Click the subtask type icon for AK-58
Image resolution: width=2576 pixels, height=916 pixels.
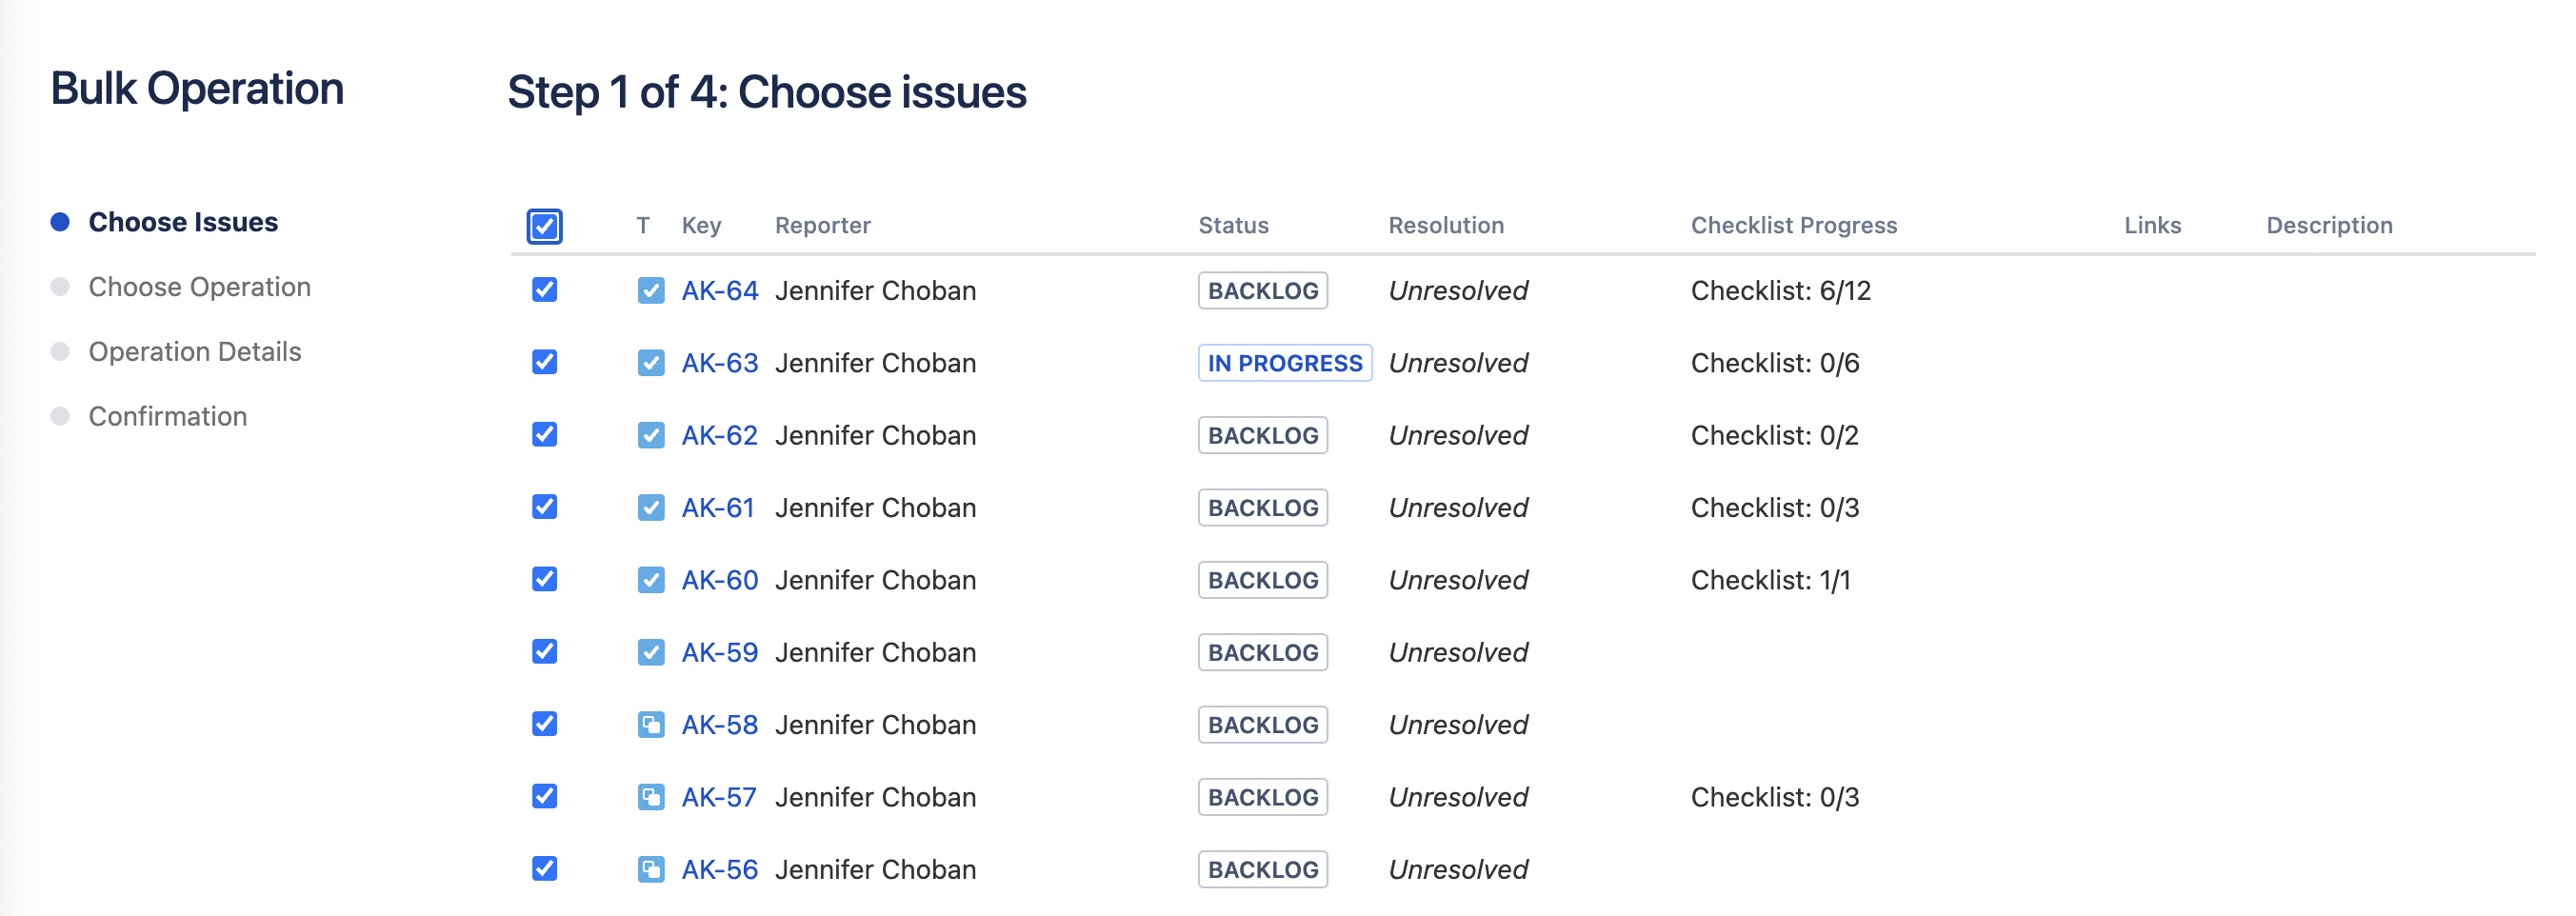point(650,725)
